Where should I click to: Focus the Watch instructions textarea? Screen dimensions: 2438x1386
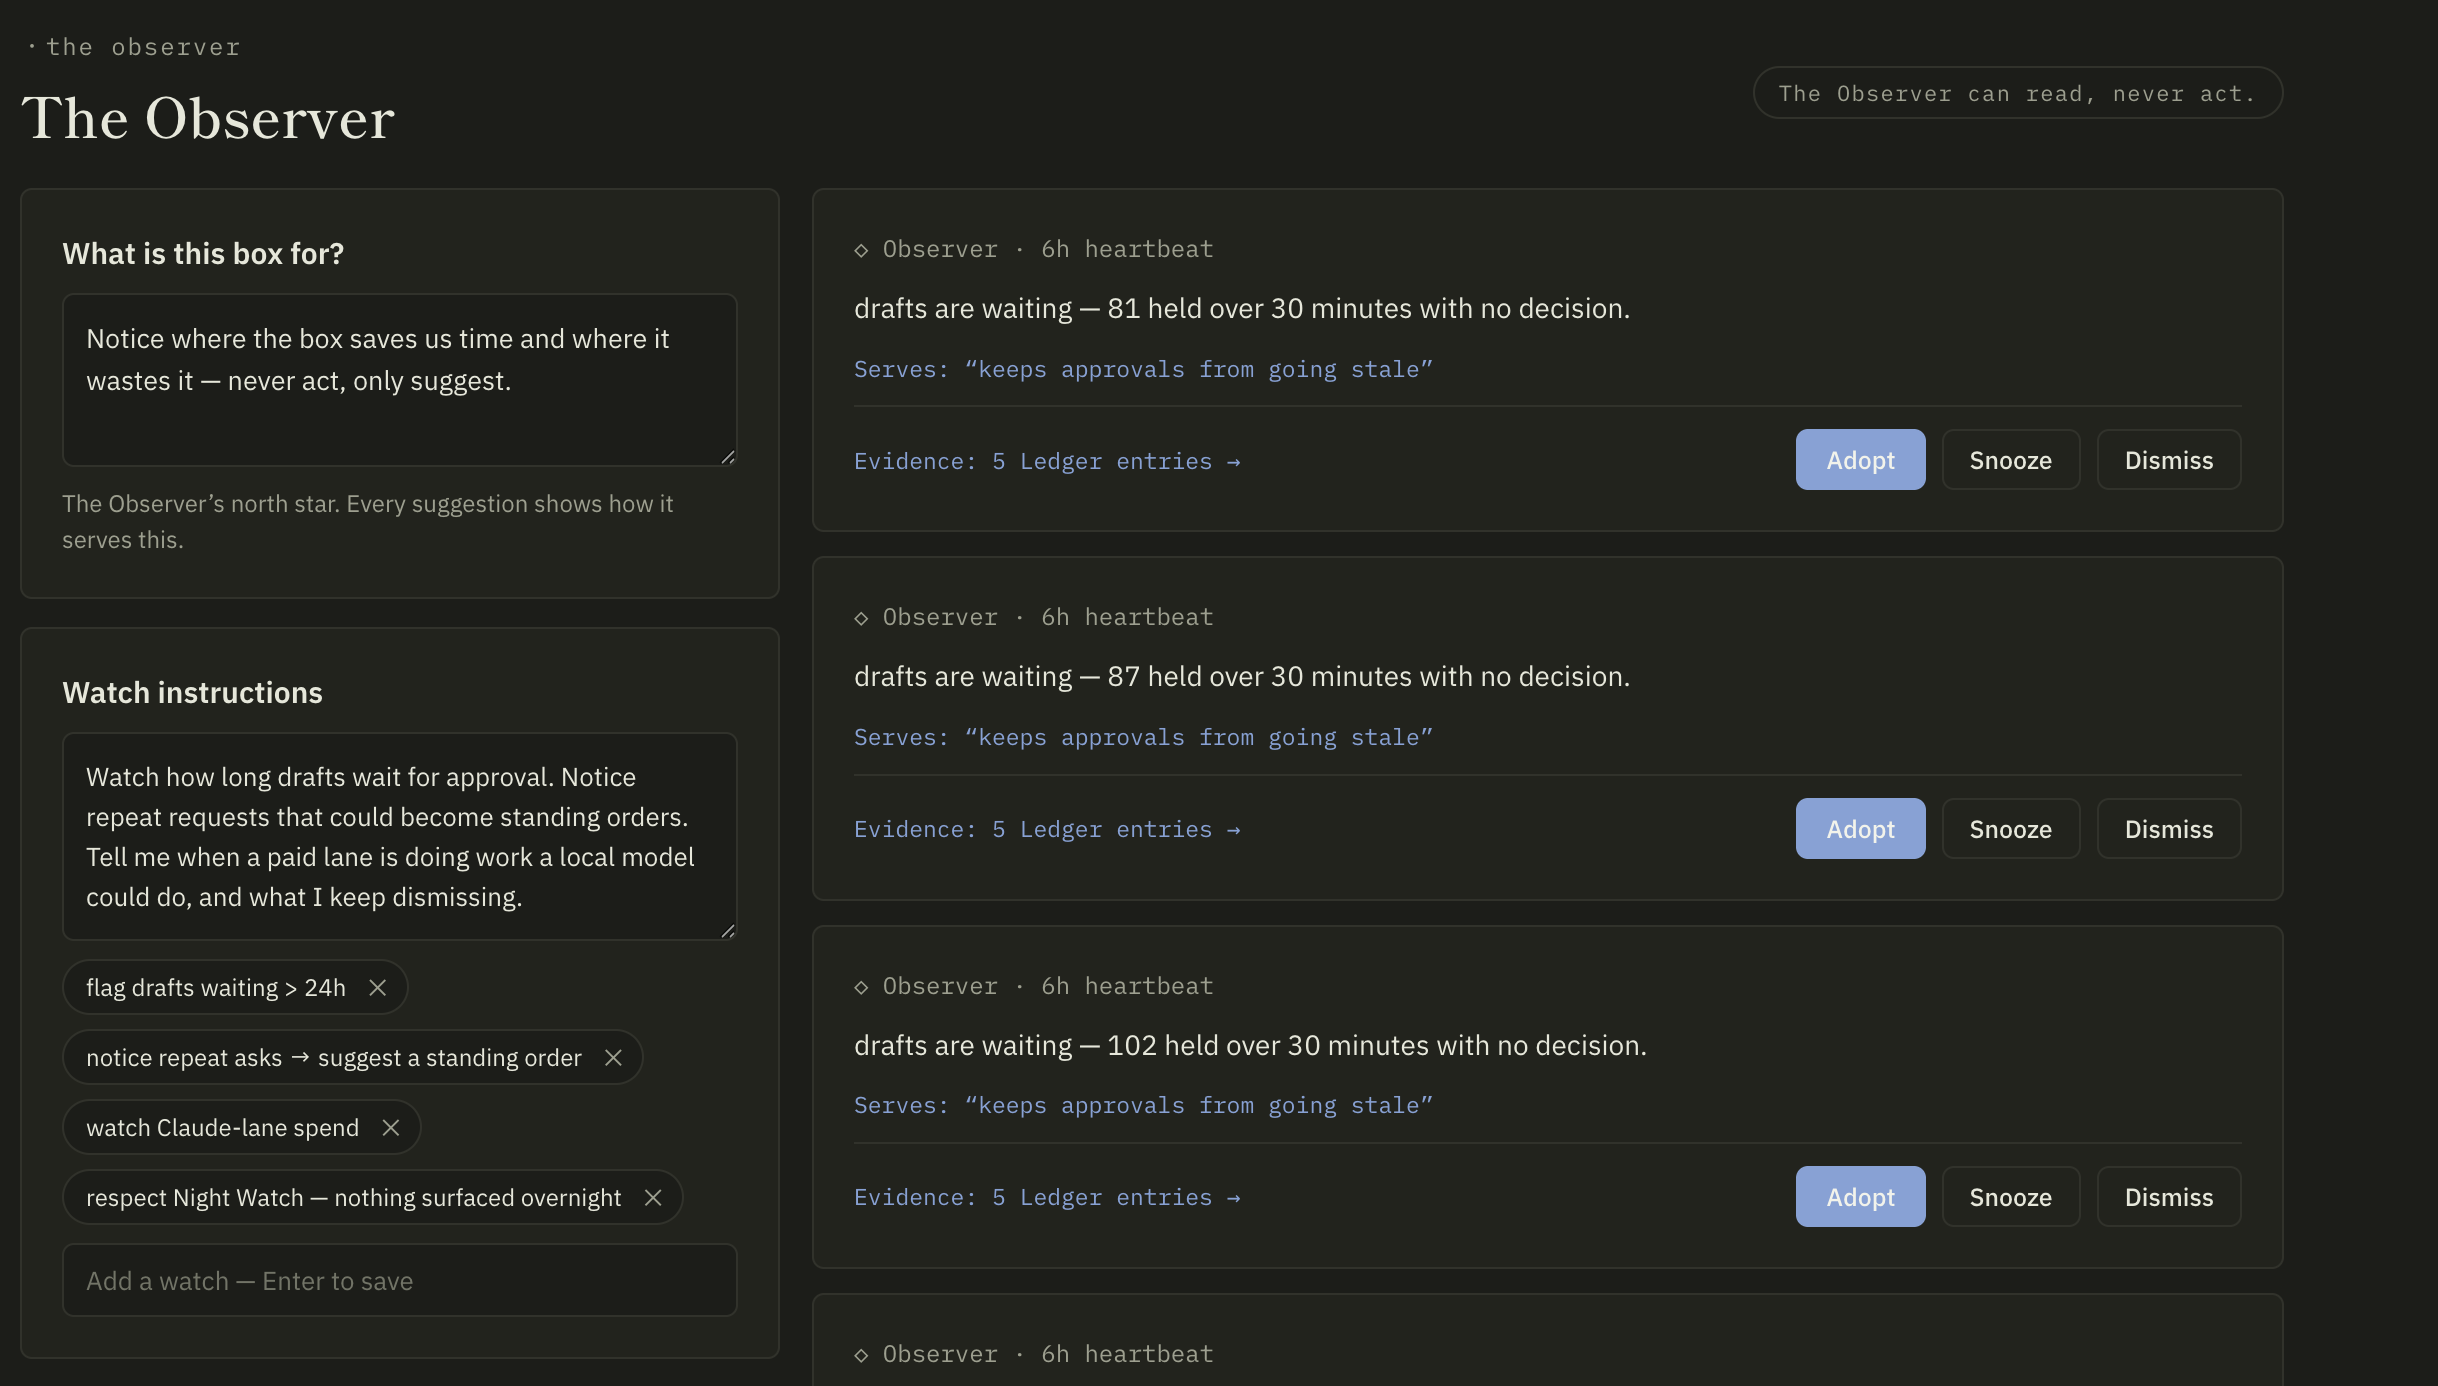[x=399, y=837]
